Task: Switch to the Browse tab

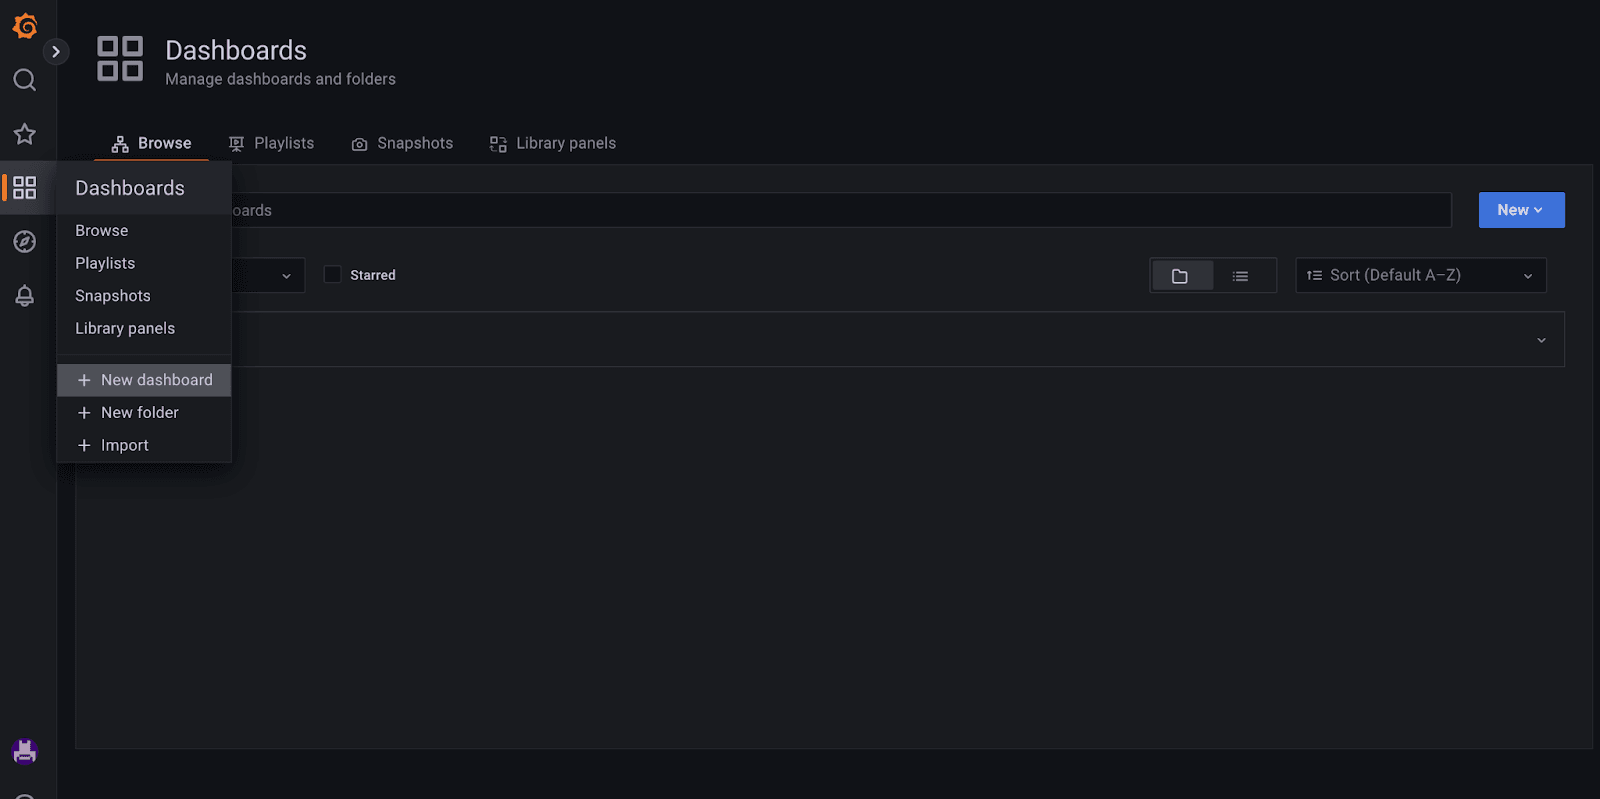Action: [x=151, y=143]
